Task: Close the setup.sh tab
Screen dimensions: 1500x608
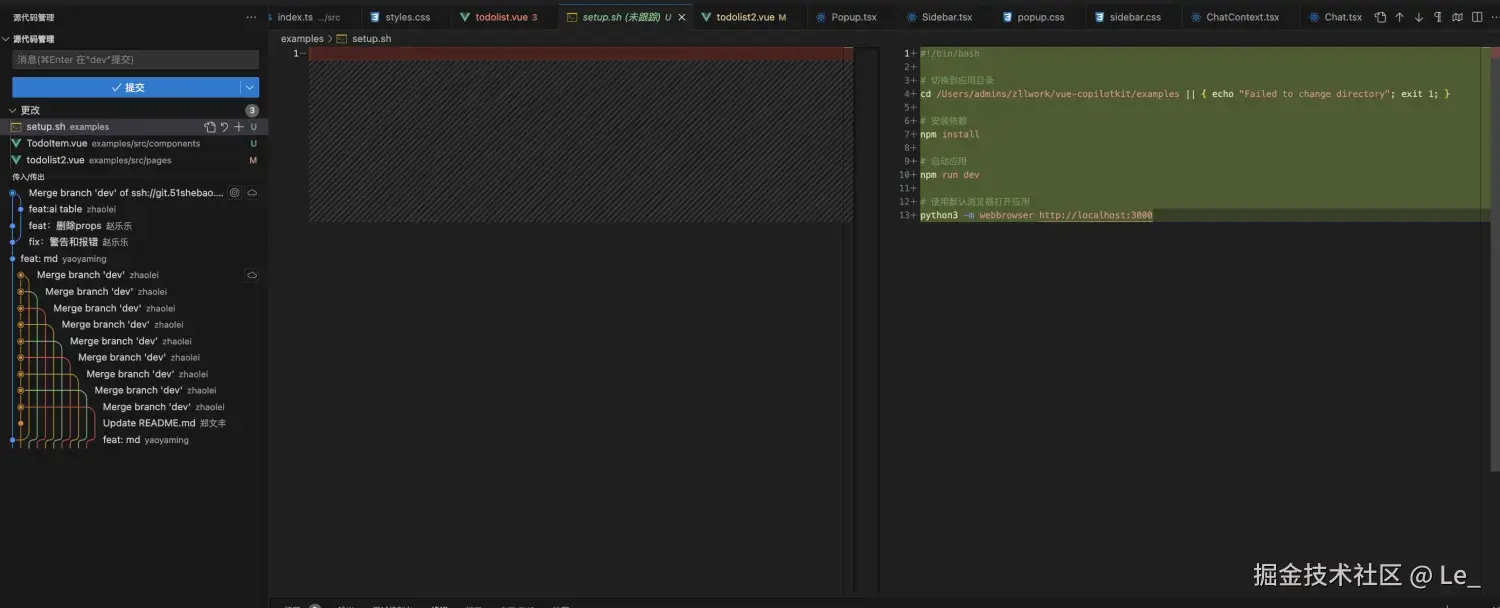Action: pos(682,17)
